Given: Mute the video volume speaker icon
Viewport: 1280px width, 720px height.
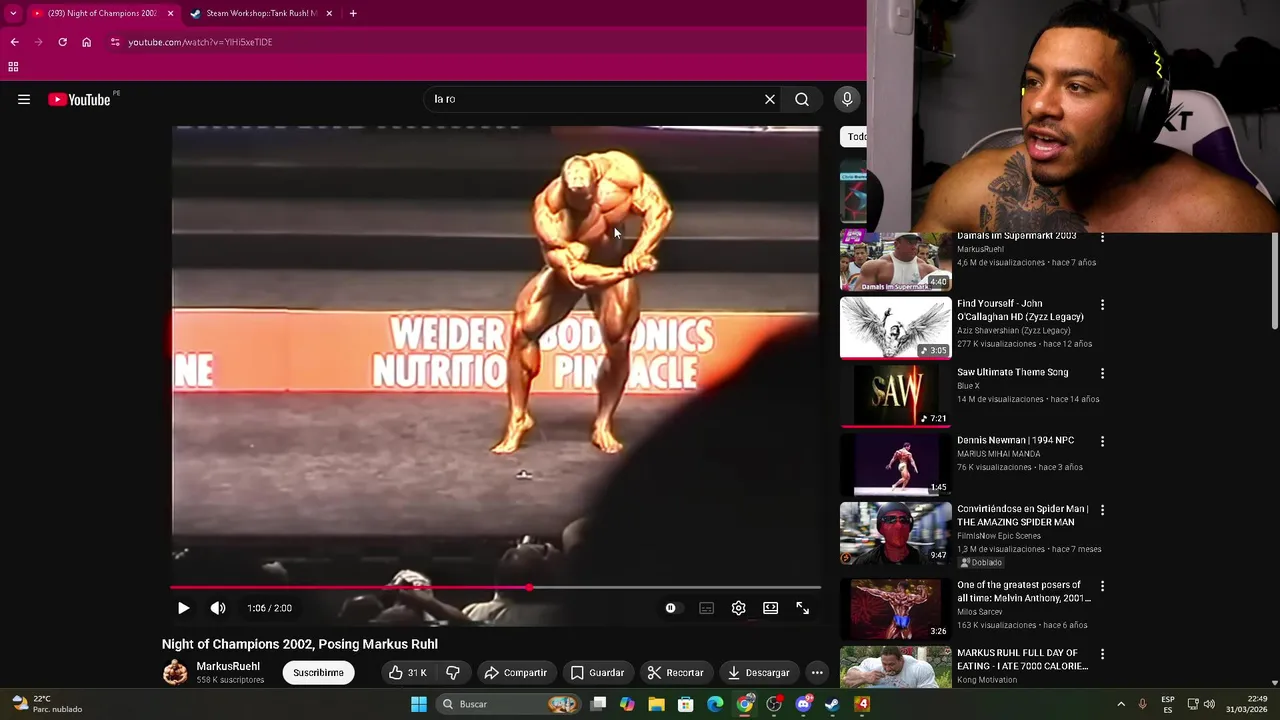Looking at the screenshot, I should point(218,608).
